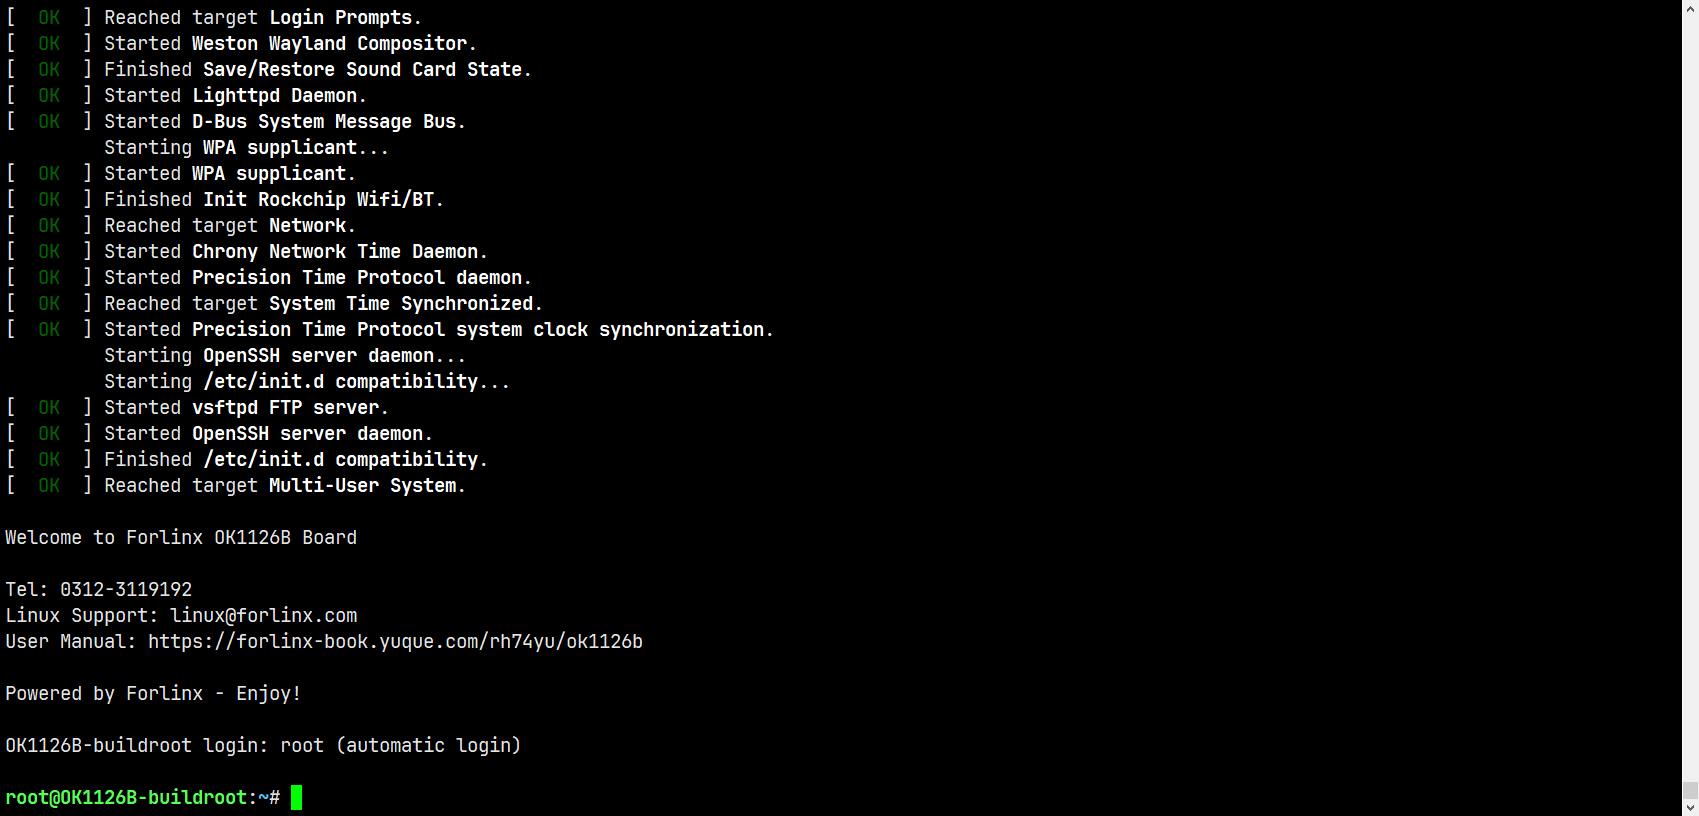Screen dimensions: 1699x816
Task: Click the scrollbar down arrow
Action: coord(1690,808)
